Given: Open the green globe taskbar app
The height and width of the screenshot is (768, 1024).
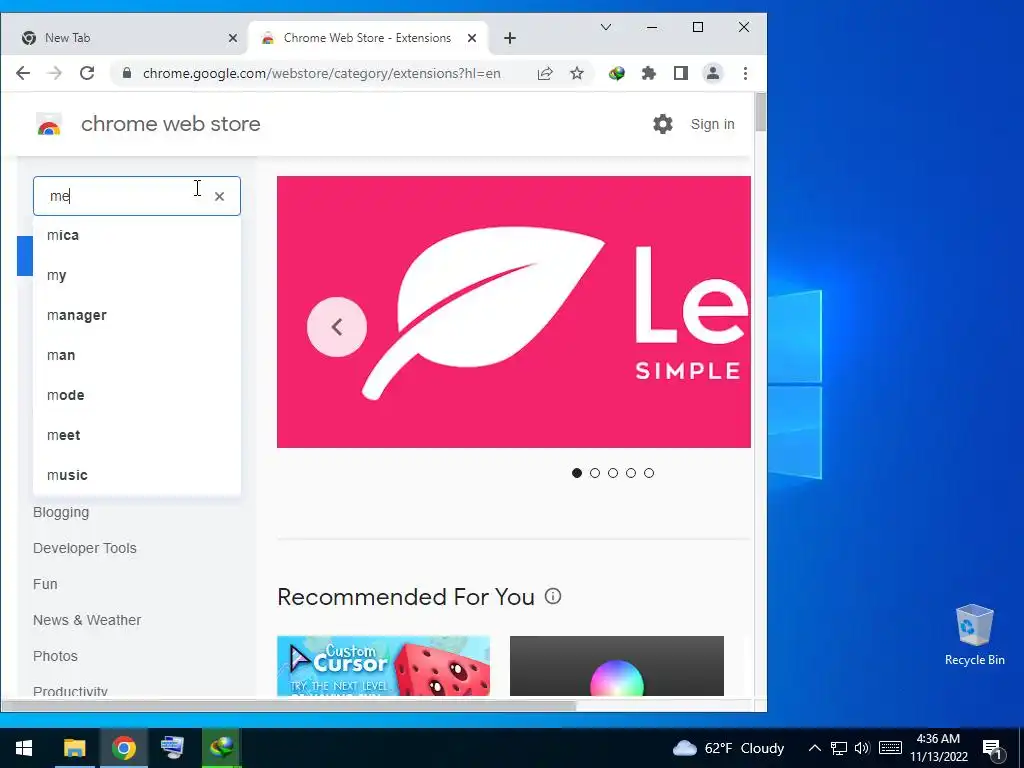Looking at the screenshot, I should [221, 748].
